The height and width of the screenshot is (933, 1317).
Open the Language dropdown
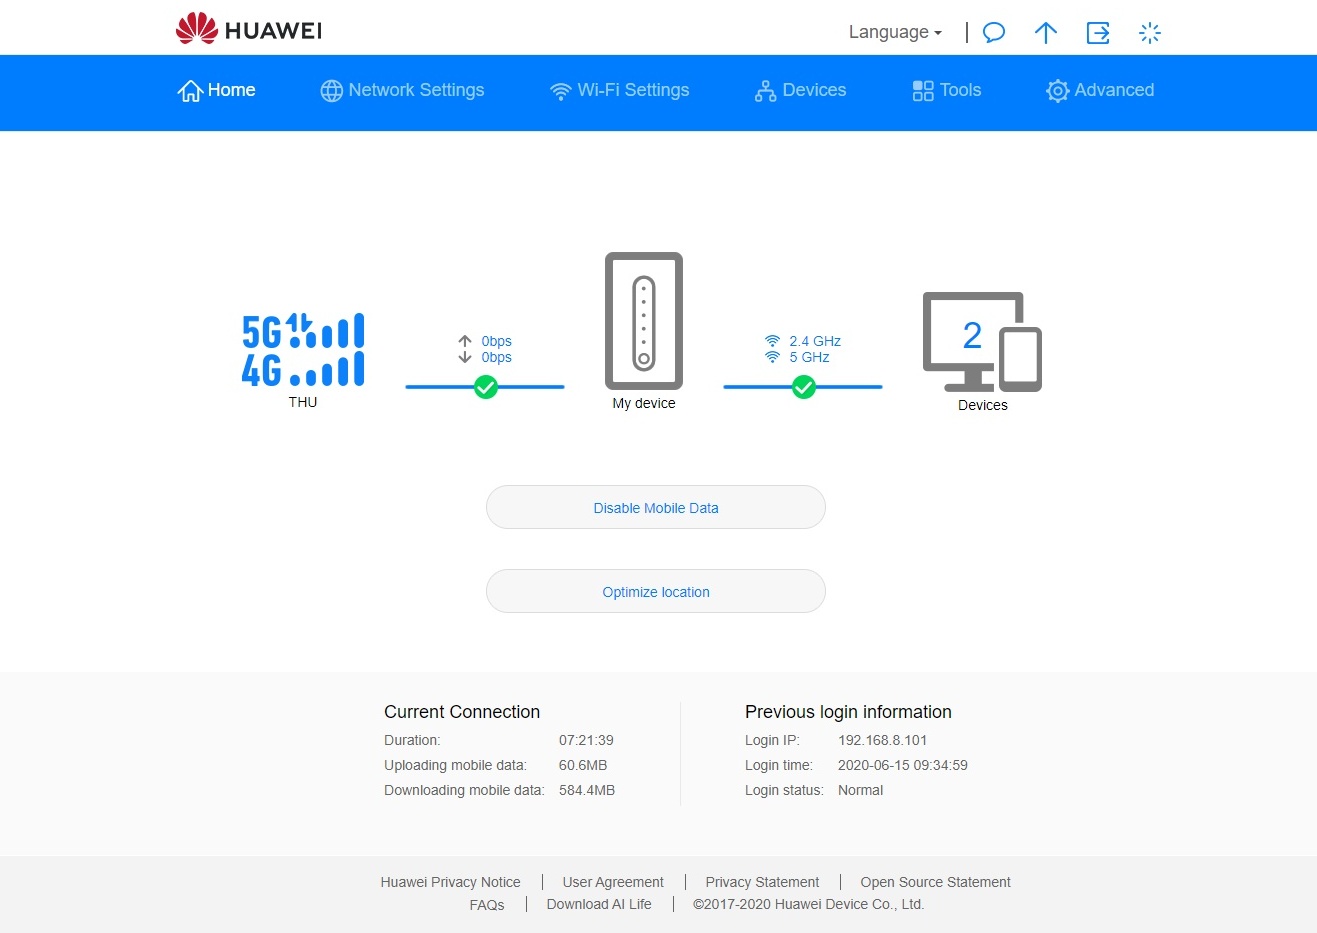pyautogui.click(x=895, y=32)
